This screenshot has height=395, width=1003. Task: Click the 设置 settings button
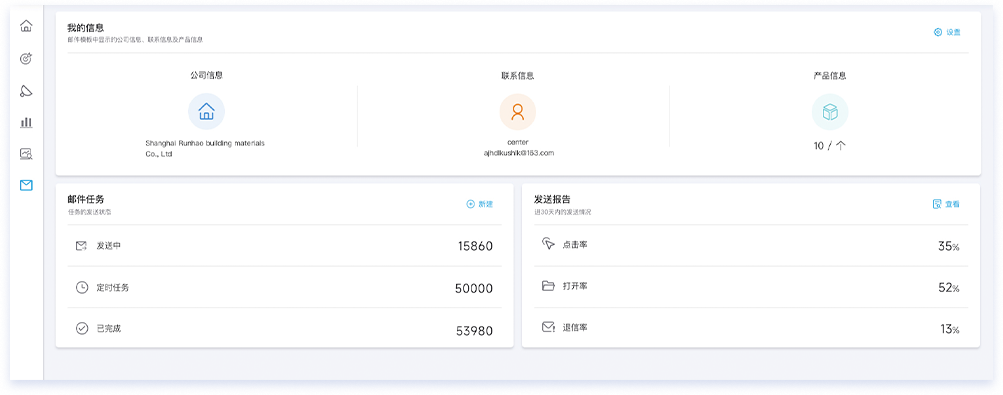tap(947, 32)
